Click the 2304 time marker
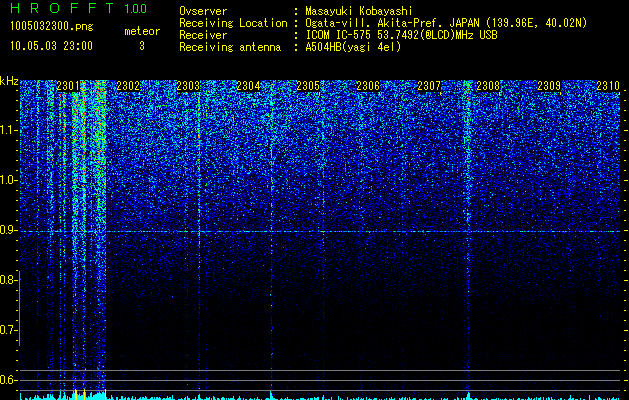Screen dimensions: 629x400 click(248, 86)
